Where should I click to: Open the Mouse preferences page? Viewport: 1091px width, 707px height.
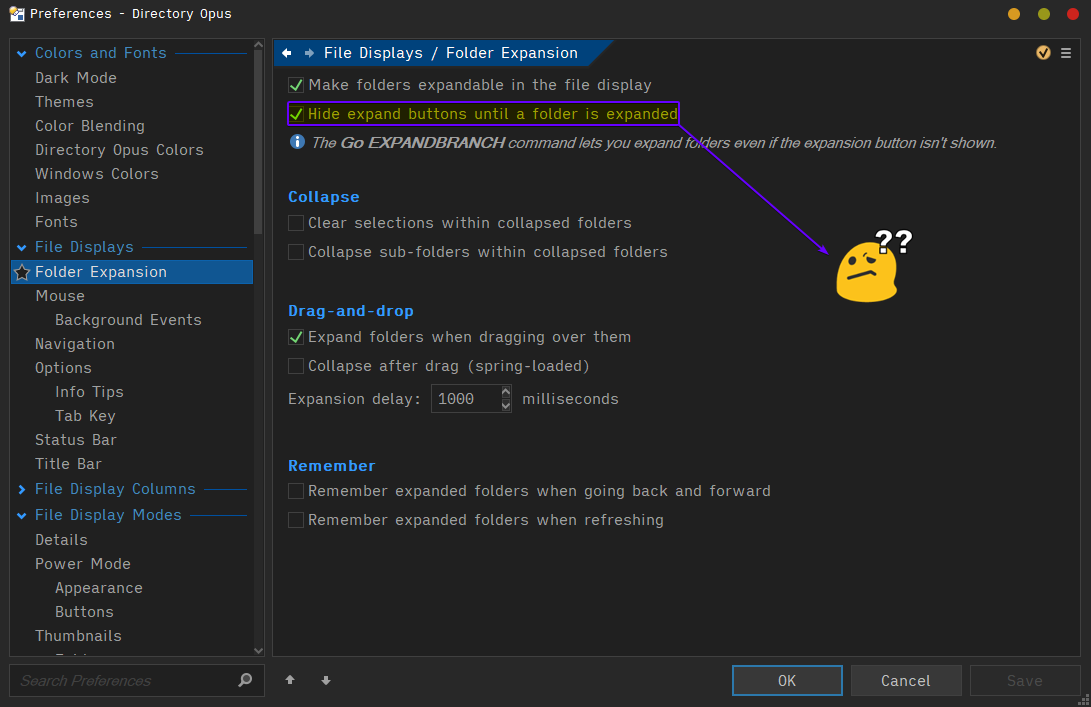tap(60, 296)
